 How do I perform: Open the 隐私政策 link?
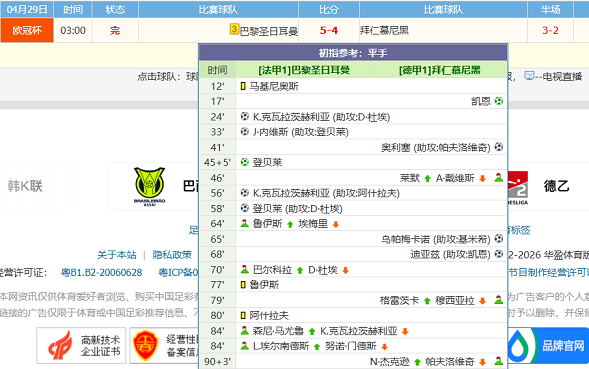coord(172,255)
